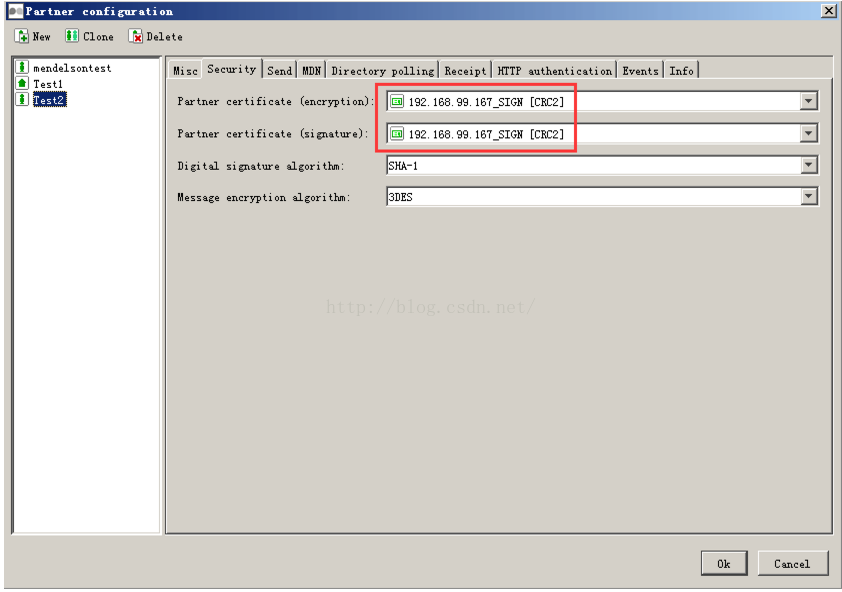Go to the Send tab

(279, 70)
